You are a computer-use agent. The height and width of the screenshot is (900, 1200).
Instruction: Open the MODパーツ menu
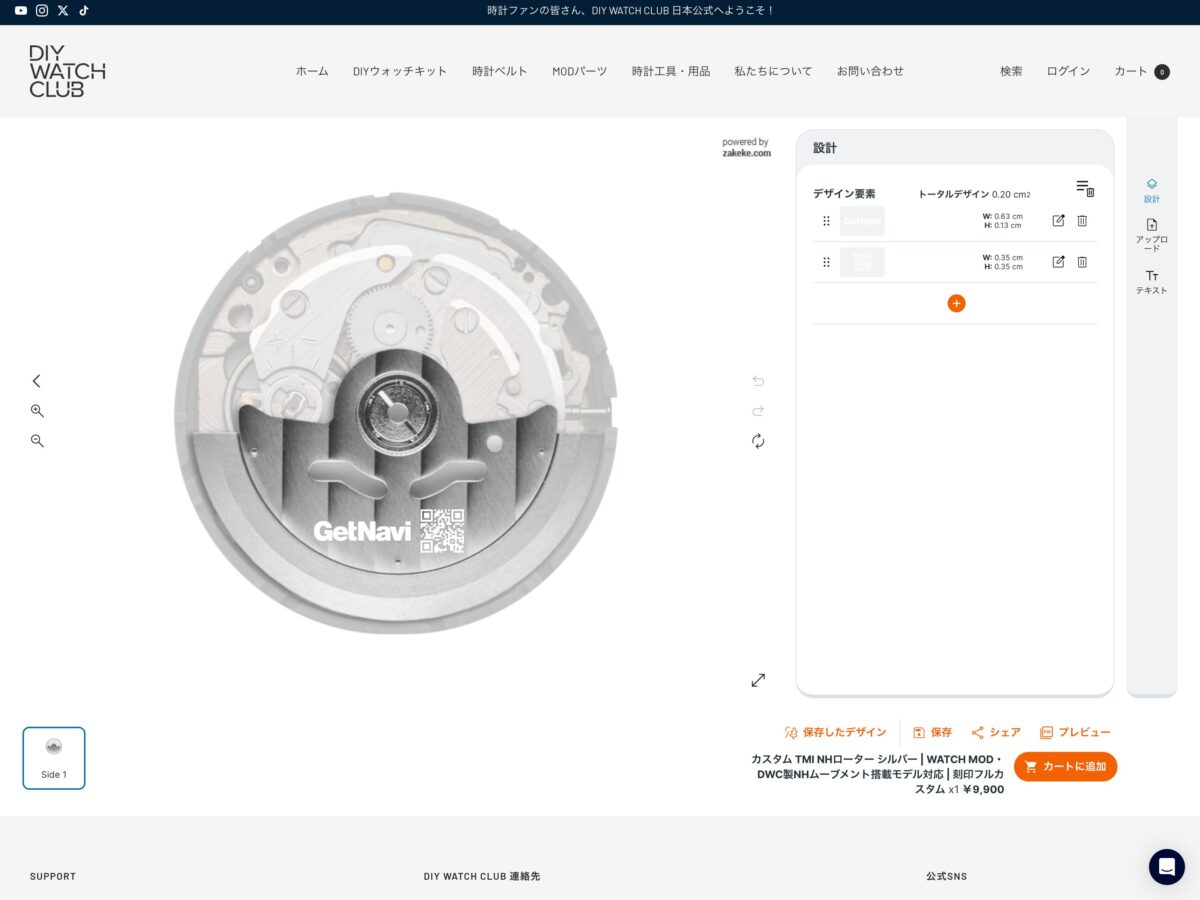point(580,71)
